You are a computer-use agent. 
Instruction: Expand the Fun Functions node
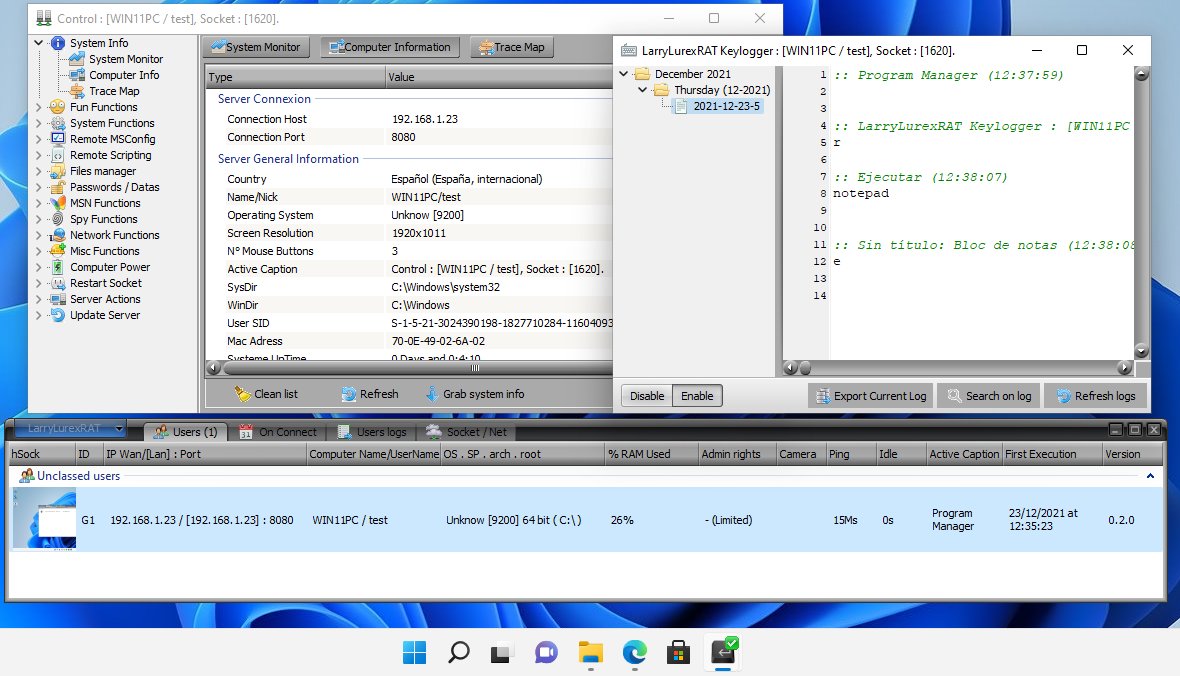(38, 107)
